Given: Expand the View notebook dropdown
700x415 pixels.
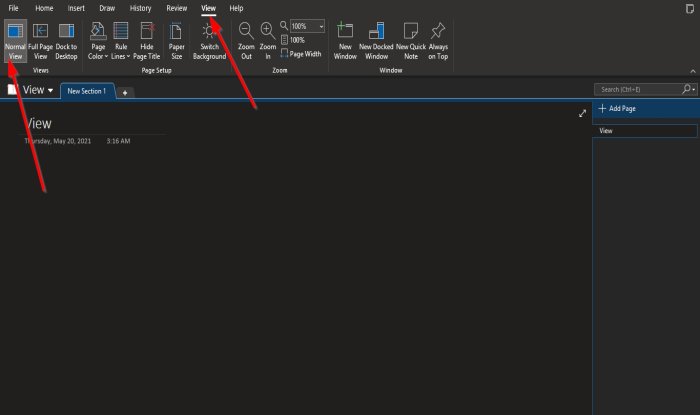Looking at the screenshot, I should coord(50,91).
